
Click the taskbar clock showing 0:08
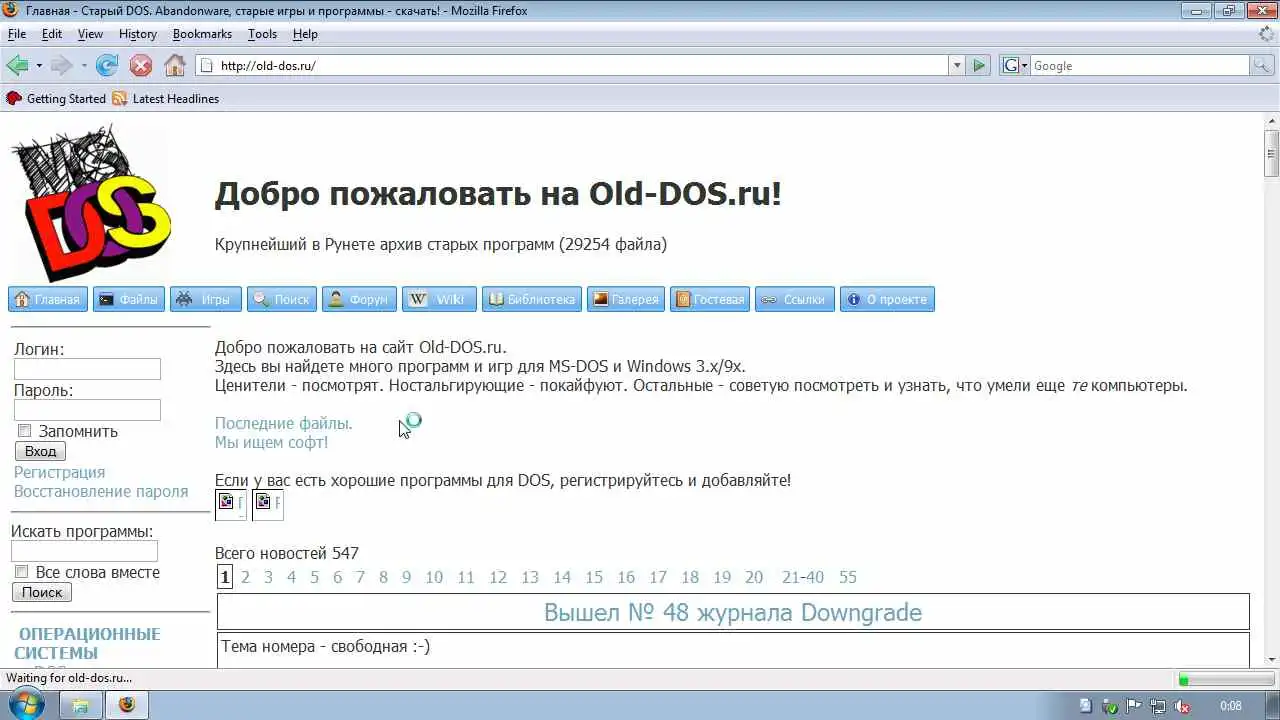pos(1231,706)
